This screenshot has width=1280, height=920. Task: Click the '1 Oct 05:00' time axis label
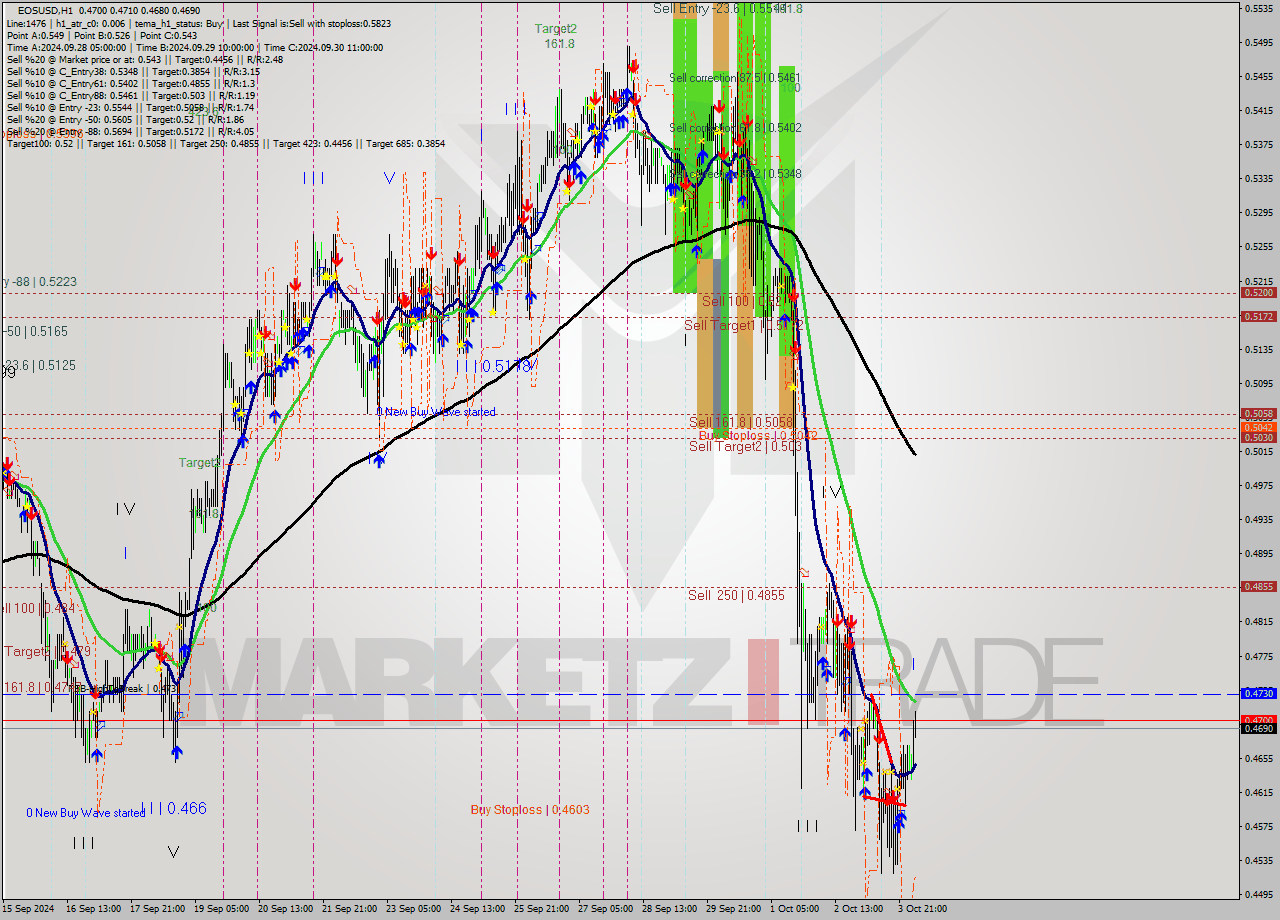click(x=795, y=909)
